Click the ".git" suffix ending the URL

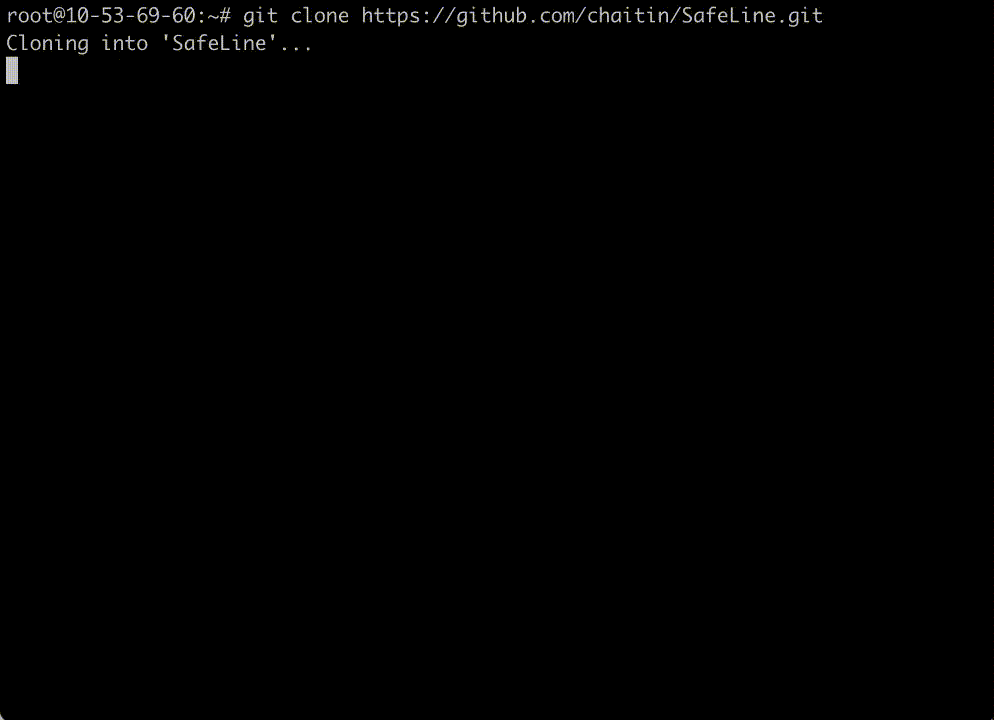[x=799, y=16]
